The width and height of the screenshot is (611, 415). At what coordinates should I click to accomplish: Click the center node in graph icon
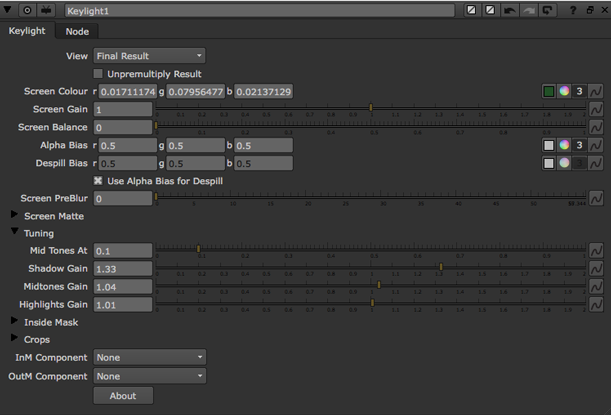tap(27, 10)
